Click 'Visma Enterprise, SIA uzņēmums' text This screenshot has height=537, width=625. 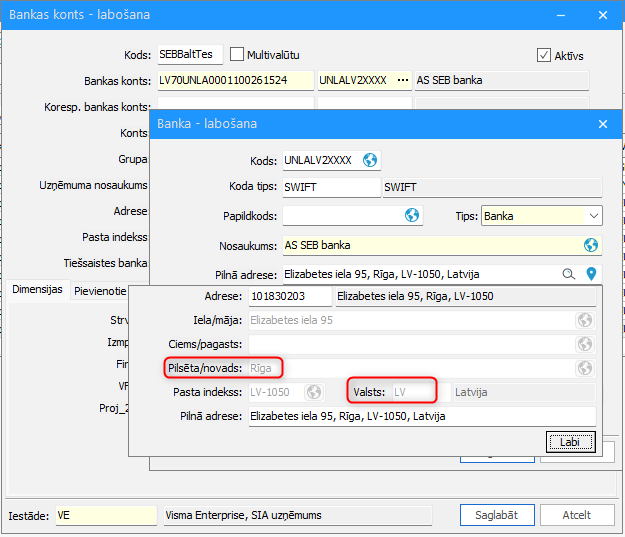tap(243, 515)
